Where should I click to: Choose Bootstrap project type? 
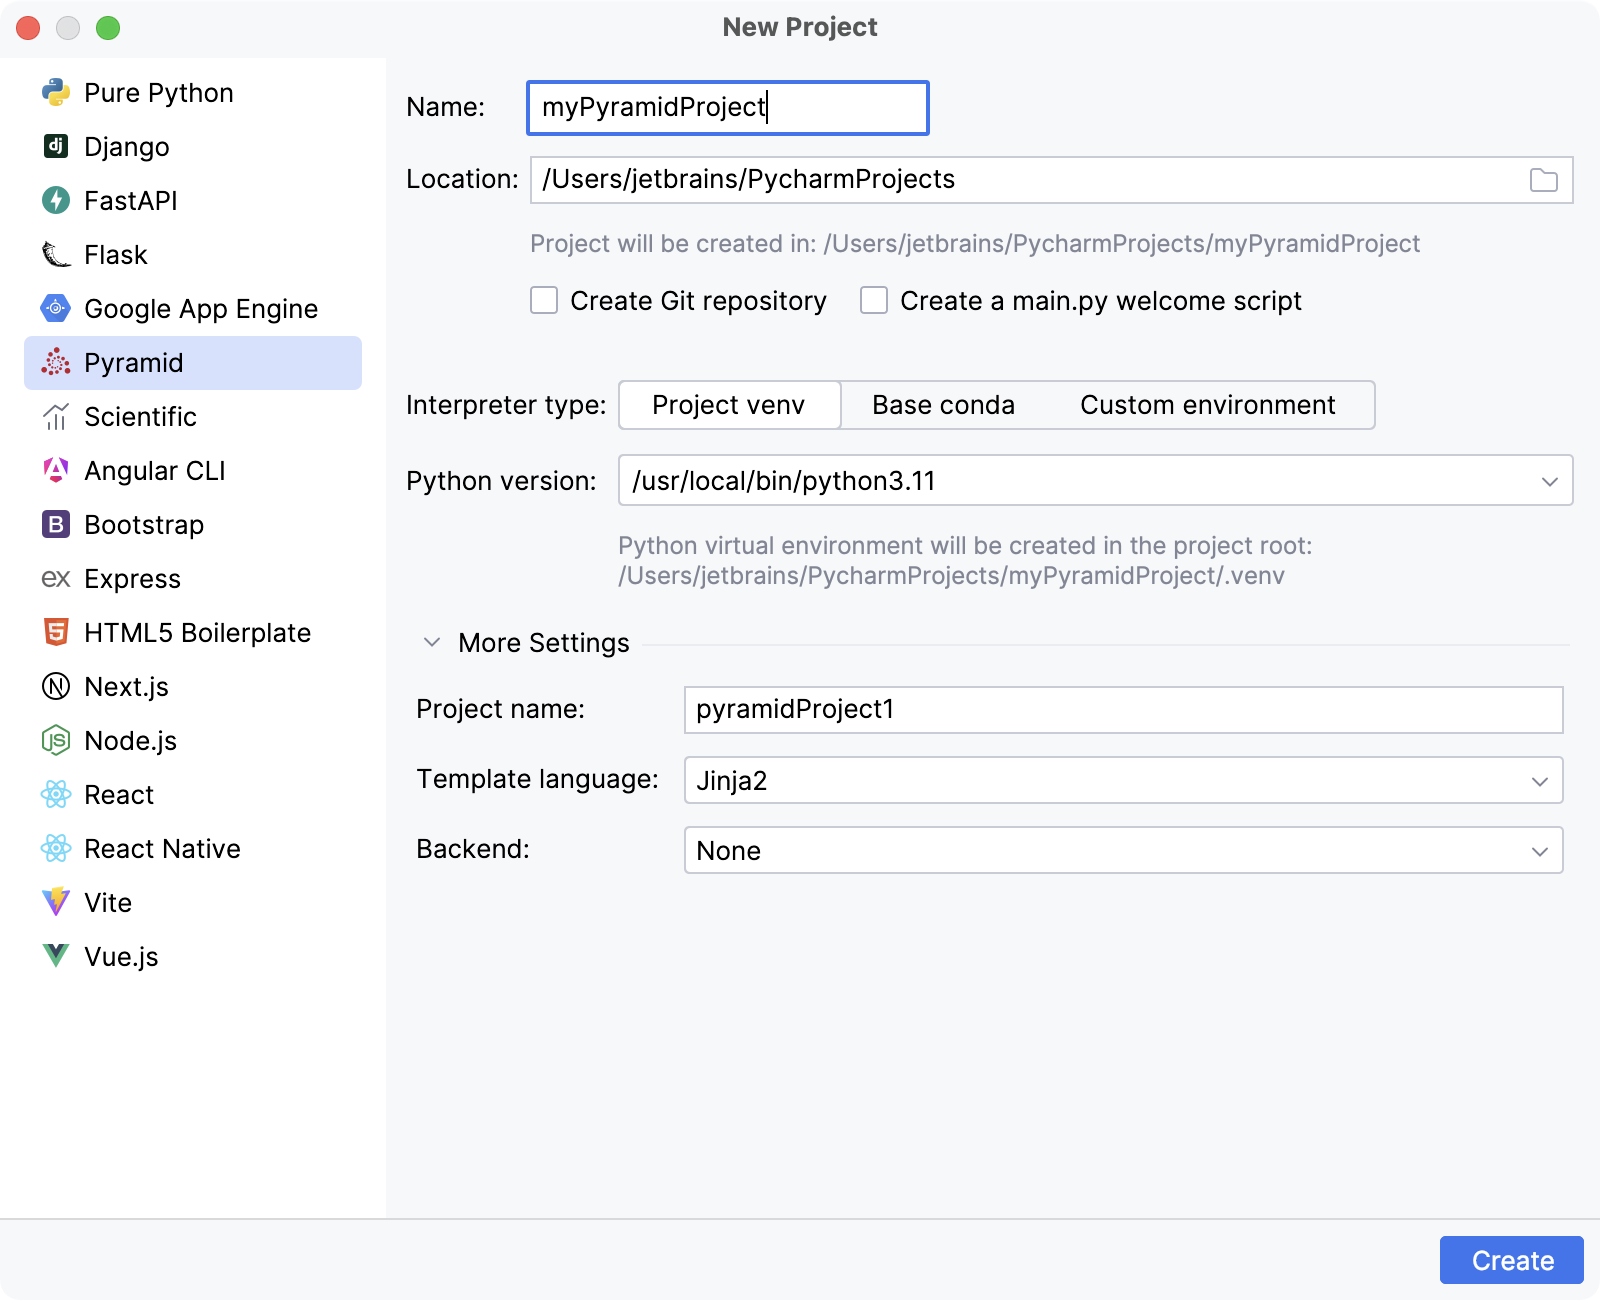point(193,525)
